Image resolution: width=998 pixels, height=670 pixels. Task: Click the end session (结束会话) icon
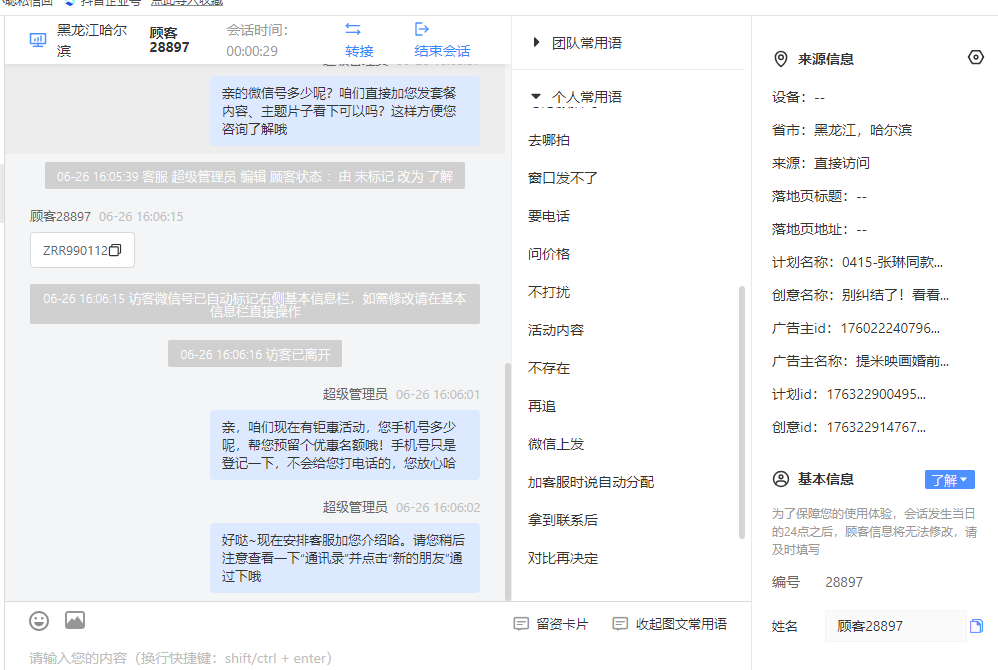point(421,29)
